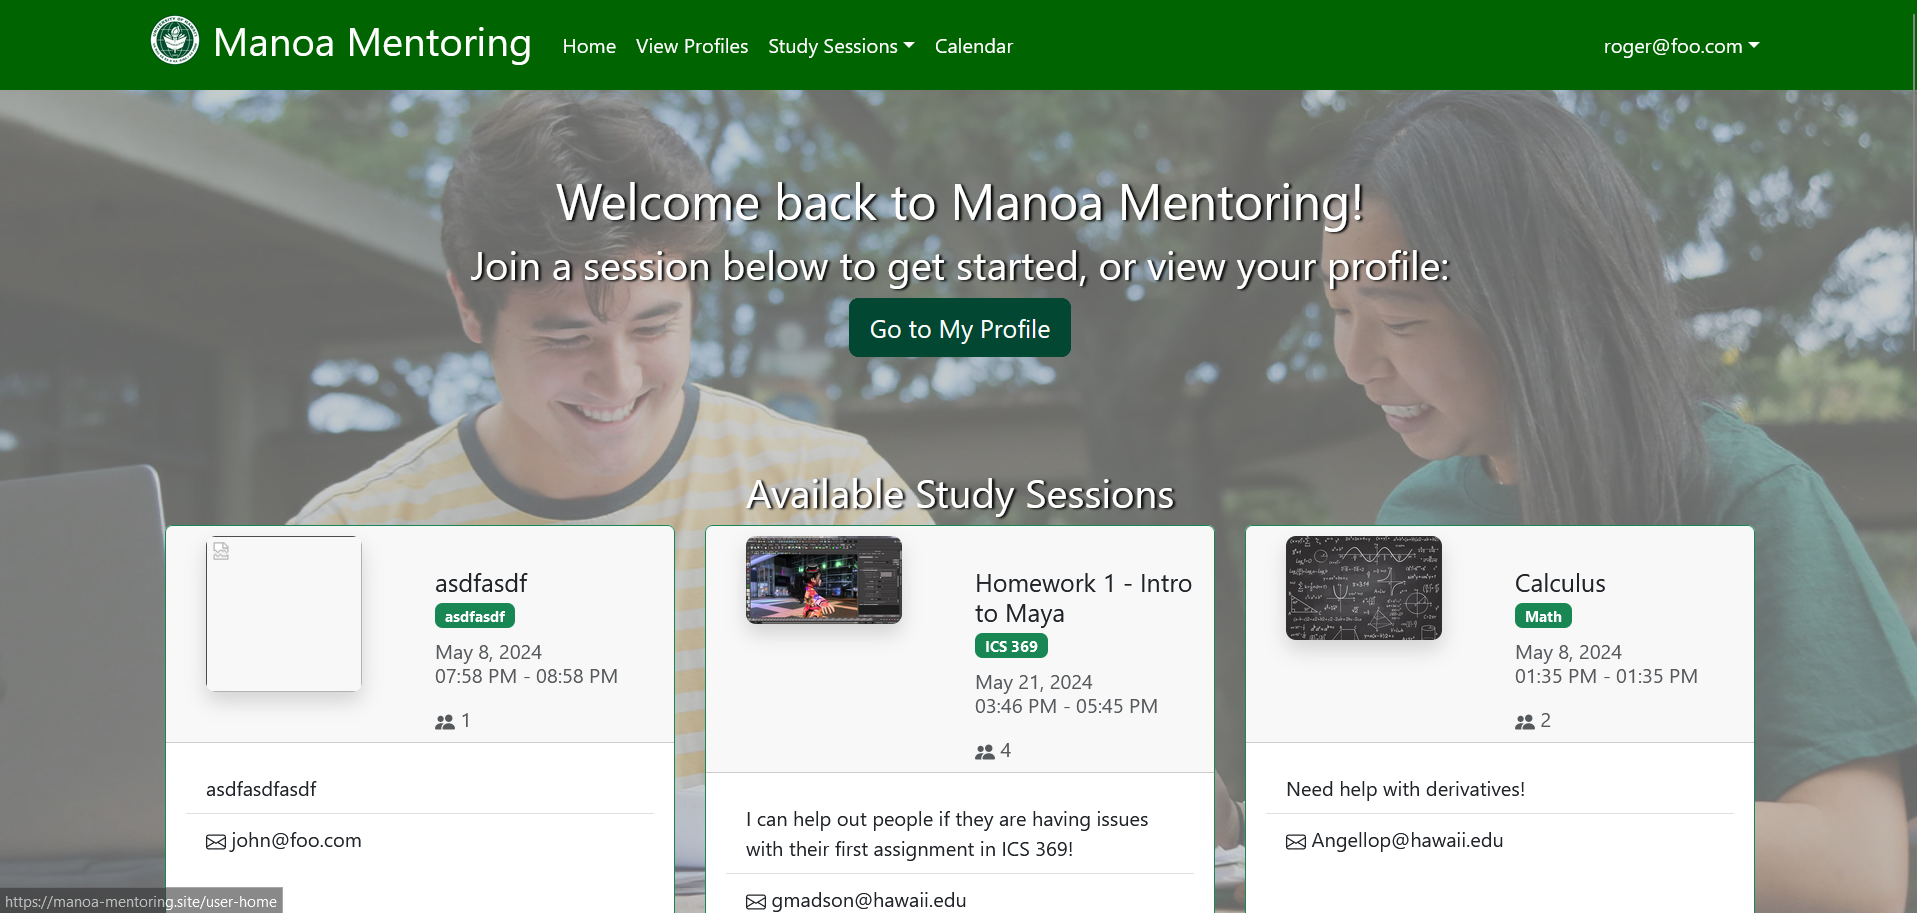Open the Home nav item
Screen dimensions: 1917x913
[589, 46]
